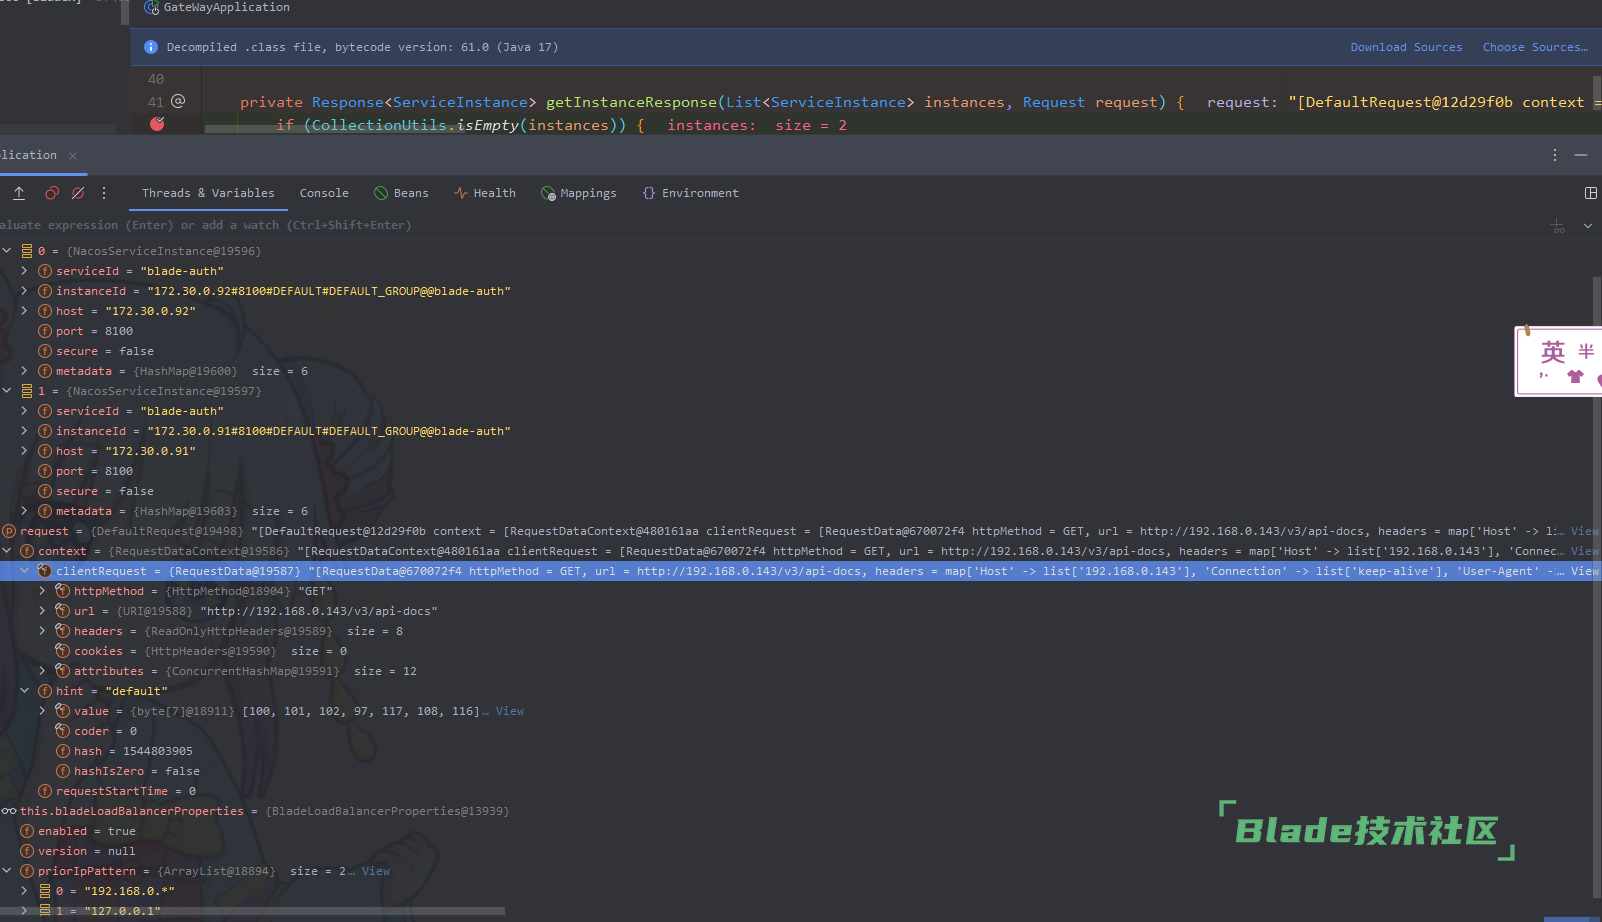Click the field icon next to port = 8100 under host 172.30.0.92
Viewport: 1602px width, 922px height.
45,331
